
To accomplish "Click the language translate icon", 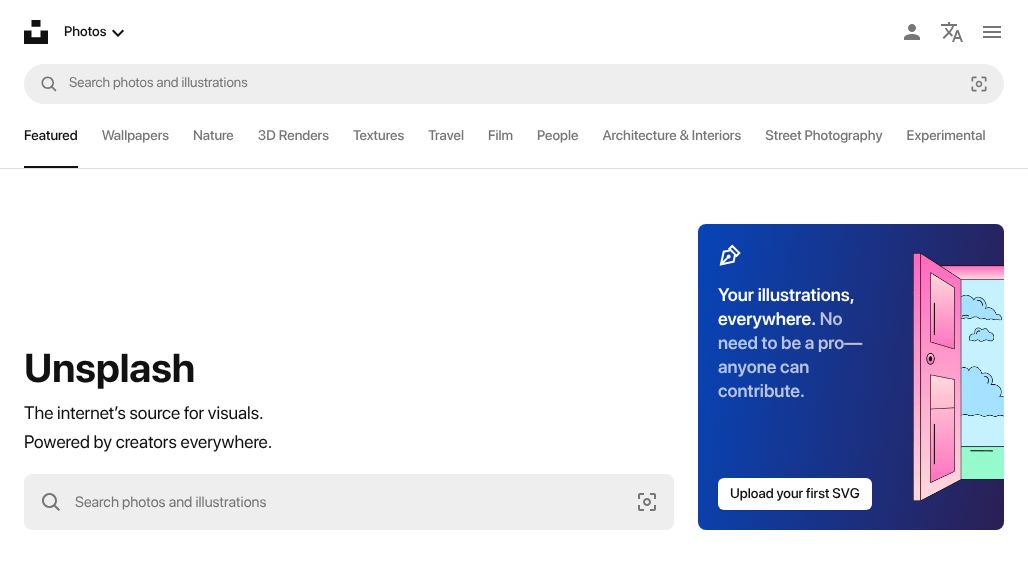I will click(x=951, y=32).
